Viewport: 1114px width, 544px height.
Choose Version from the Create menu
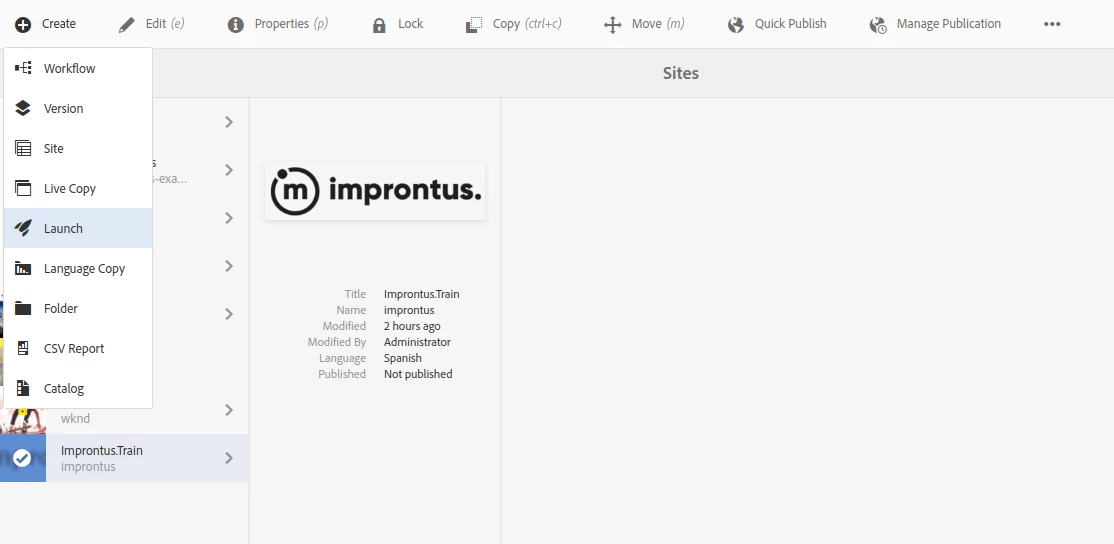click(78, 108)
